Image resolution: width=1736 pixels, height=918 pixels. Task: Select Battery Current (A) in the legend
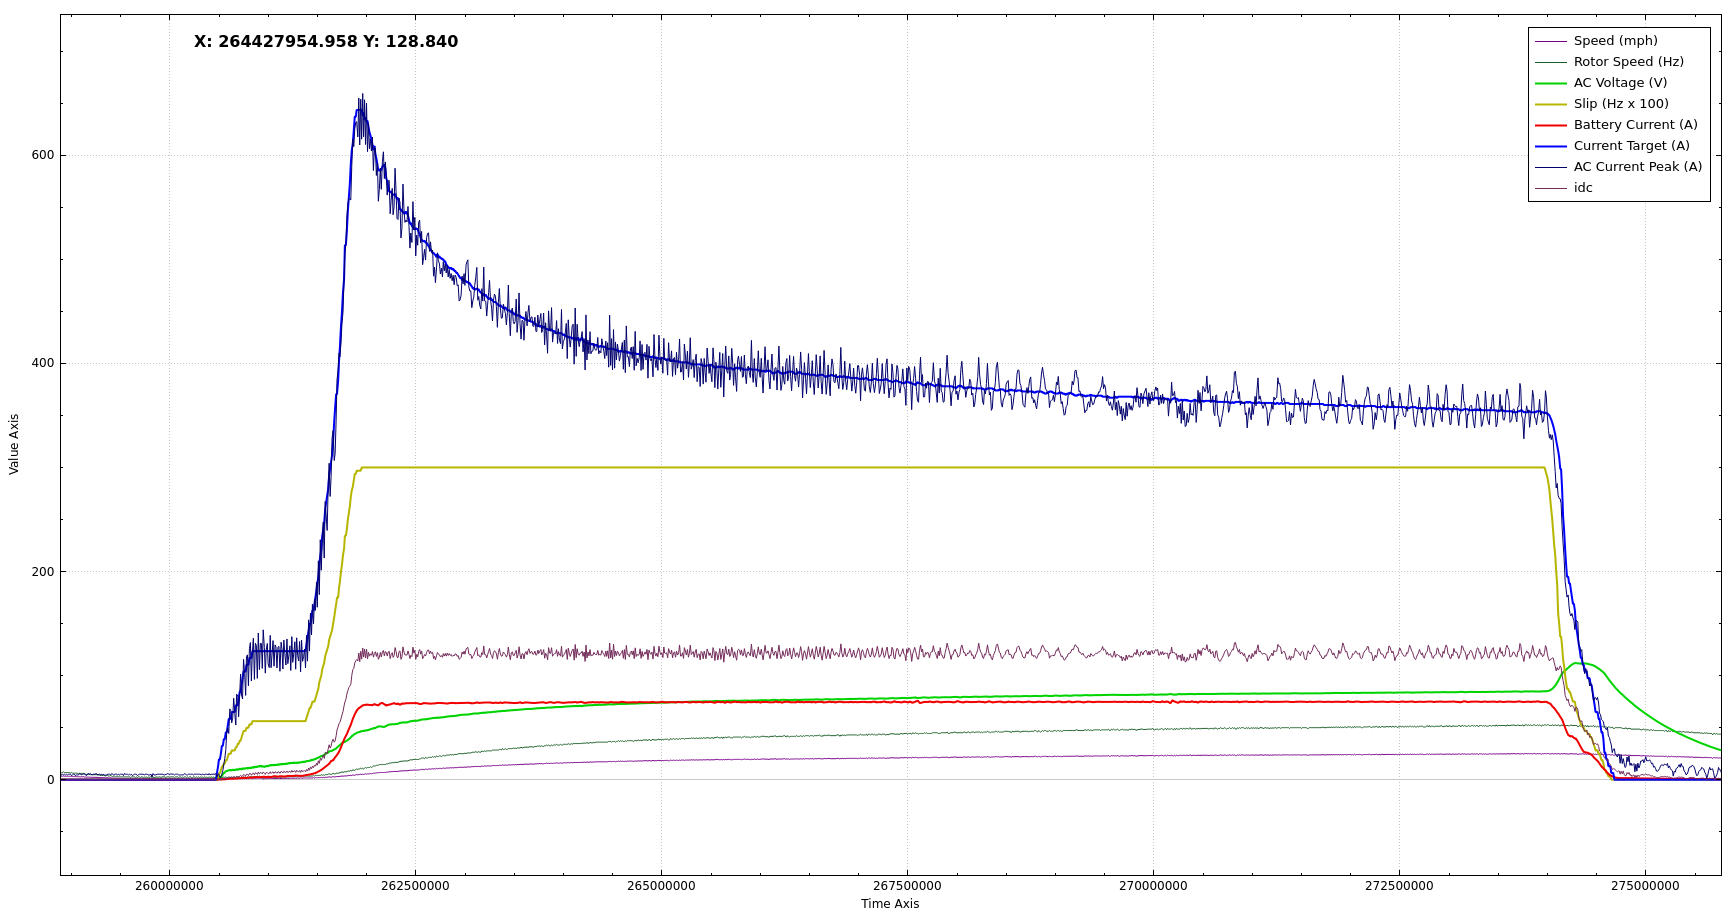click(x=1635, y=125)
